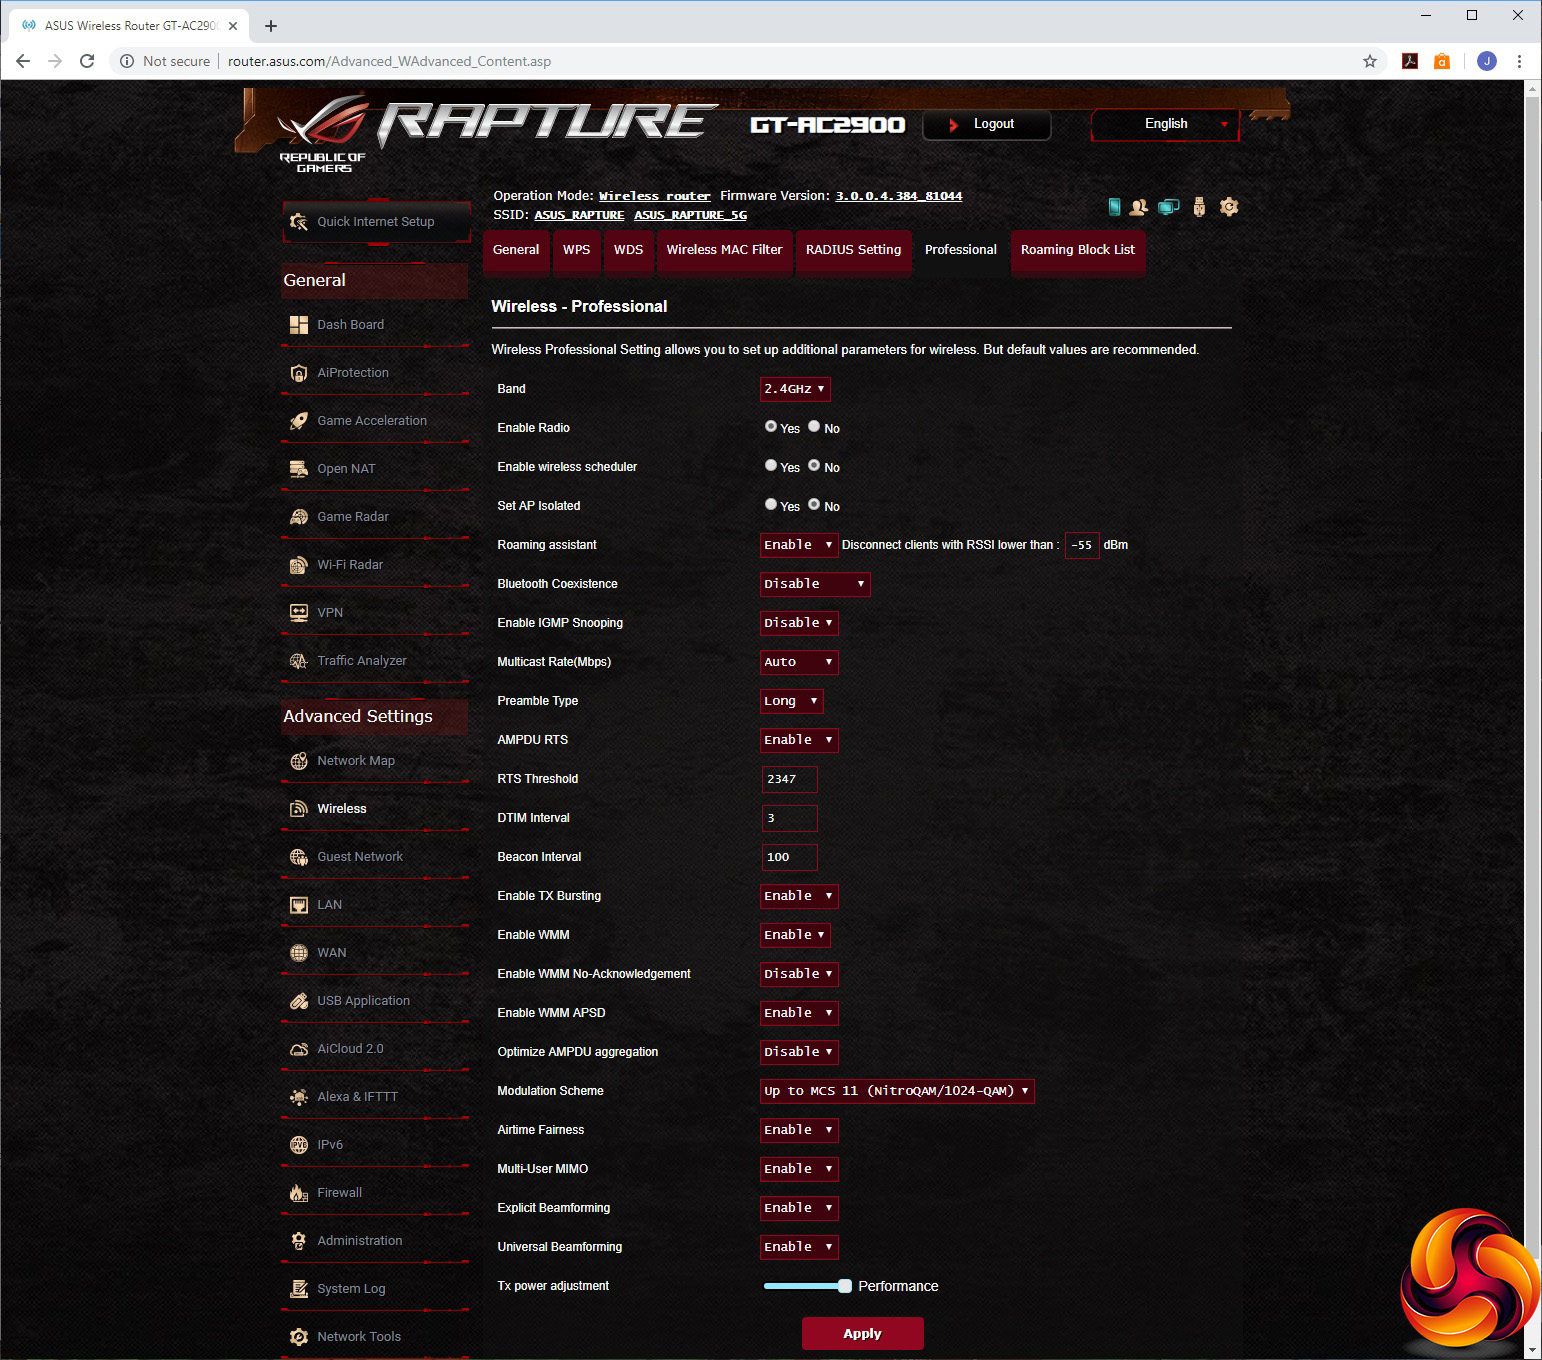Switch to the WPS tab
This screenshot has width=1542, height=1360.
point(576,251)
